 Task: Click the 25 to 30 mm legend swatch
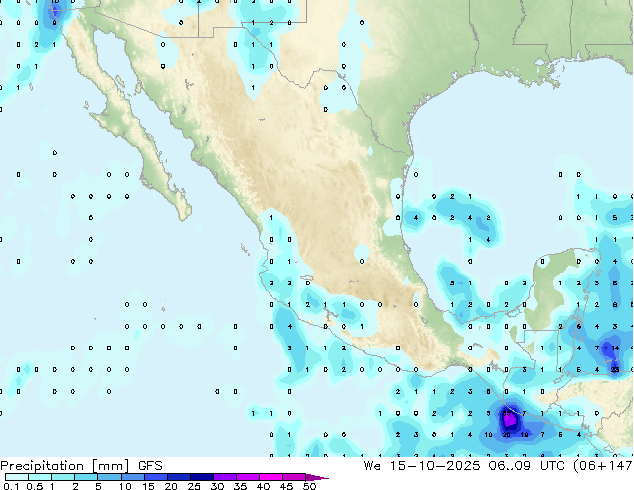202,477
